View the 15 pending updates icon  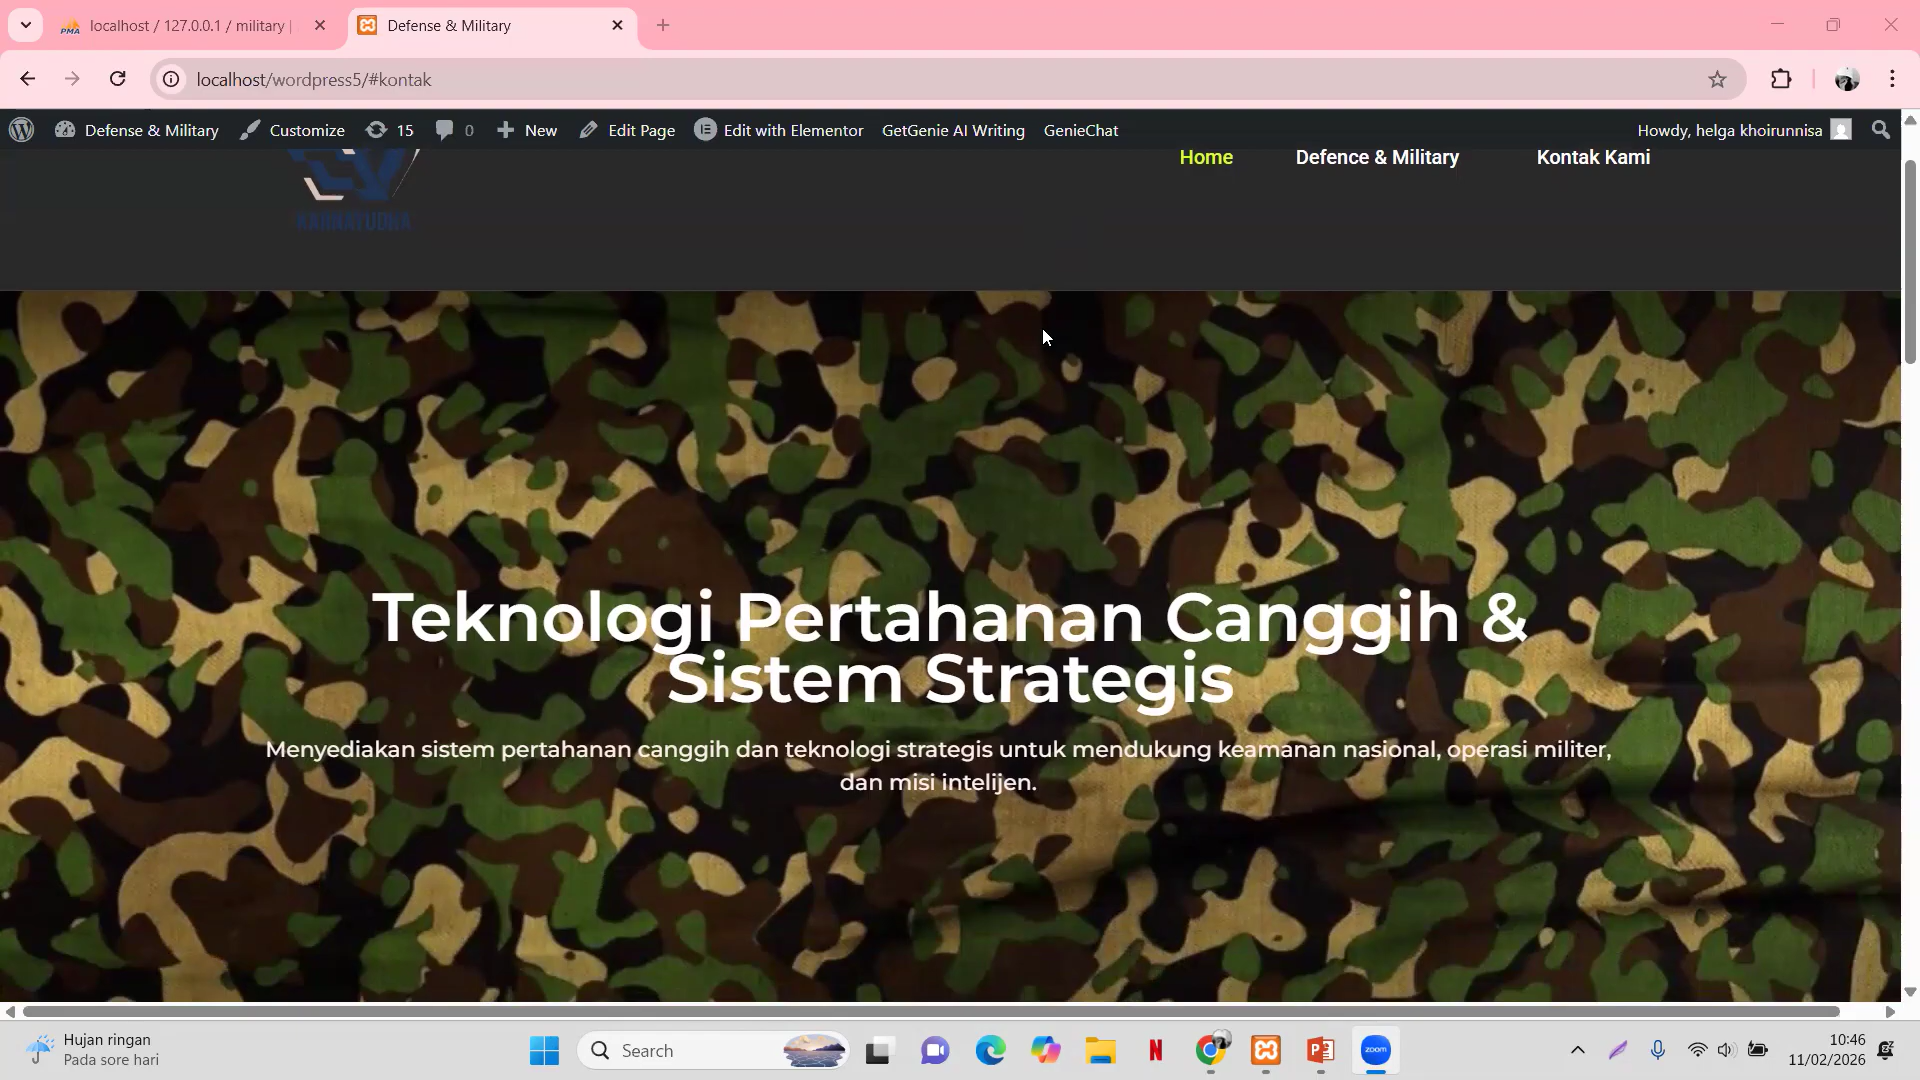click(x=389, y=130)
